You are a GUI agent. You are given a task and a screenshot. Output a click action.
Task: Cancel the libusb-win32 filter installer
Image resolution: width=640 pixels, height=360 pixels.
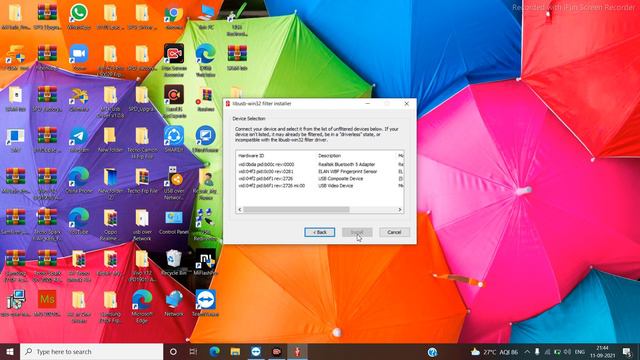point(394,232)
